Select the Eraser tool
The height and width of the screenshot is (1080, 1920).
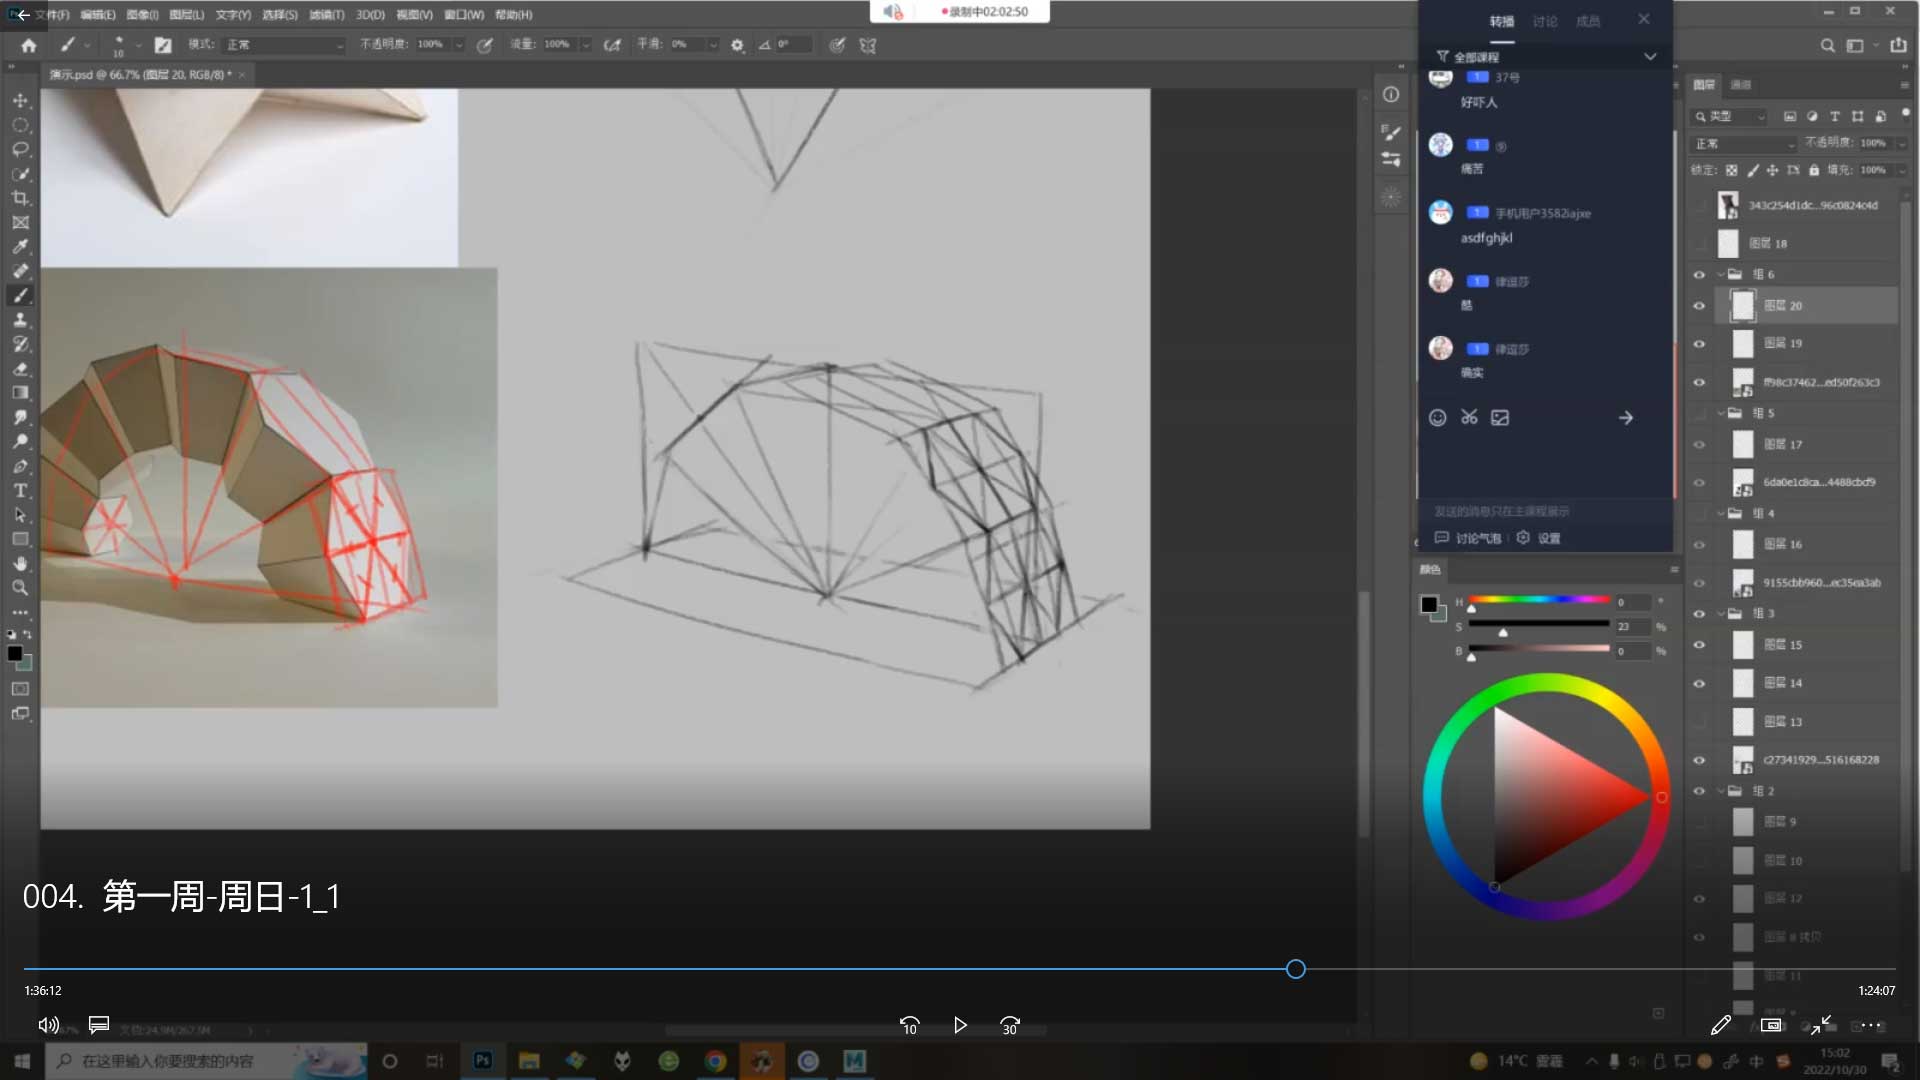tap(20, 368)
